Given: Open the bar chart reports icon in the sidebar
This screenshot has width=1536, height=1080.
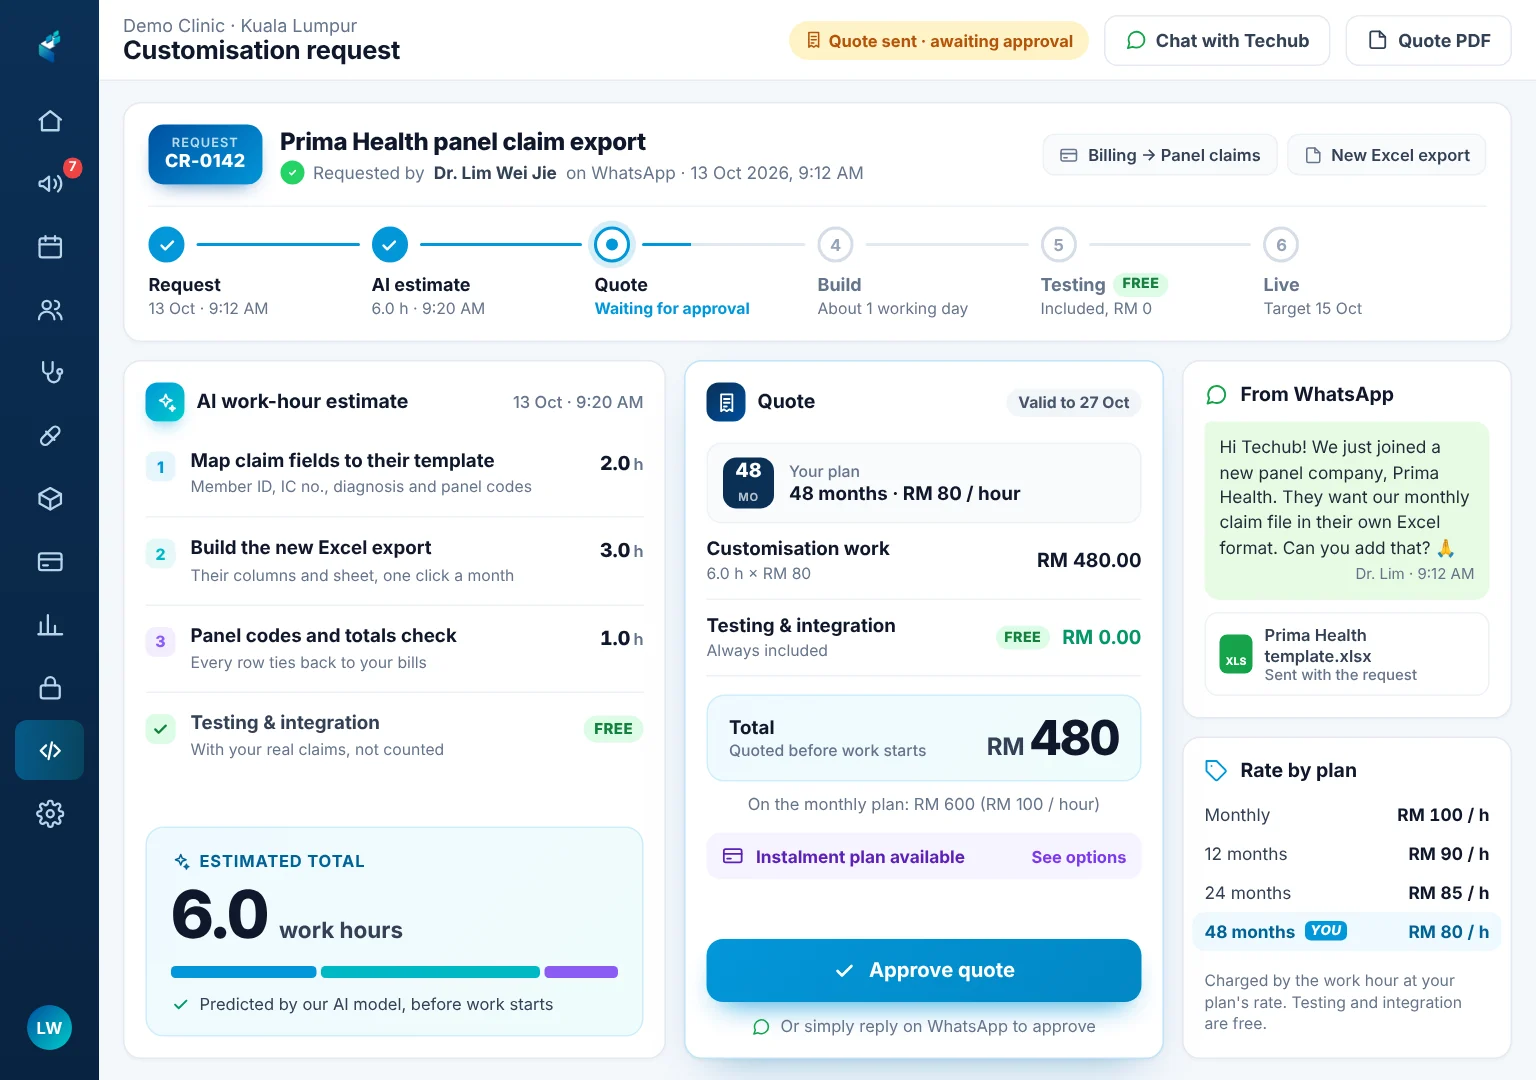Looking at the screenshot, I should pos(50,625).
